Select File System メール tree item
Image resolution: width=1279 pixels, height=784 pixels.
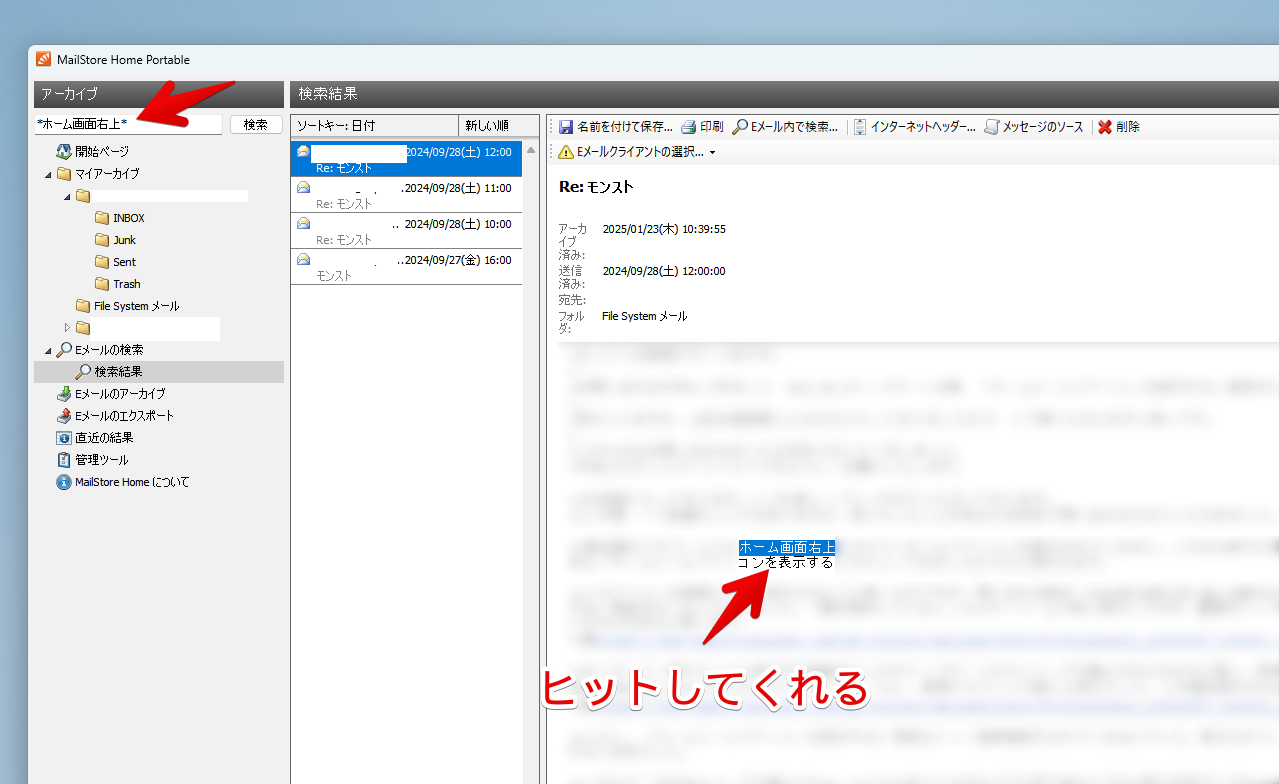point(137,306)
